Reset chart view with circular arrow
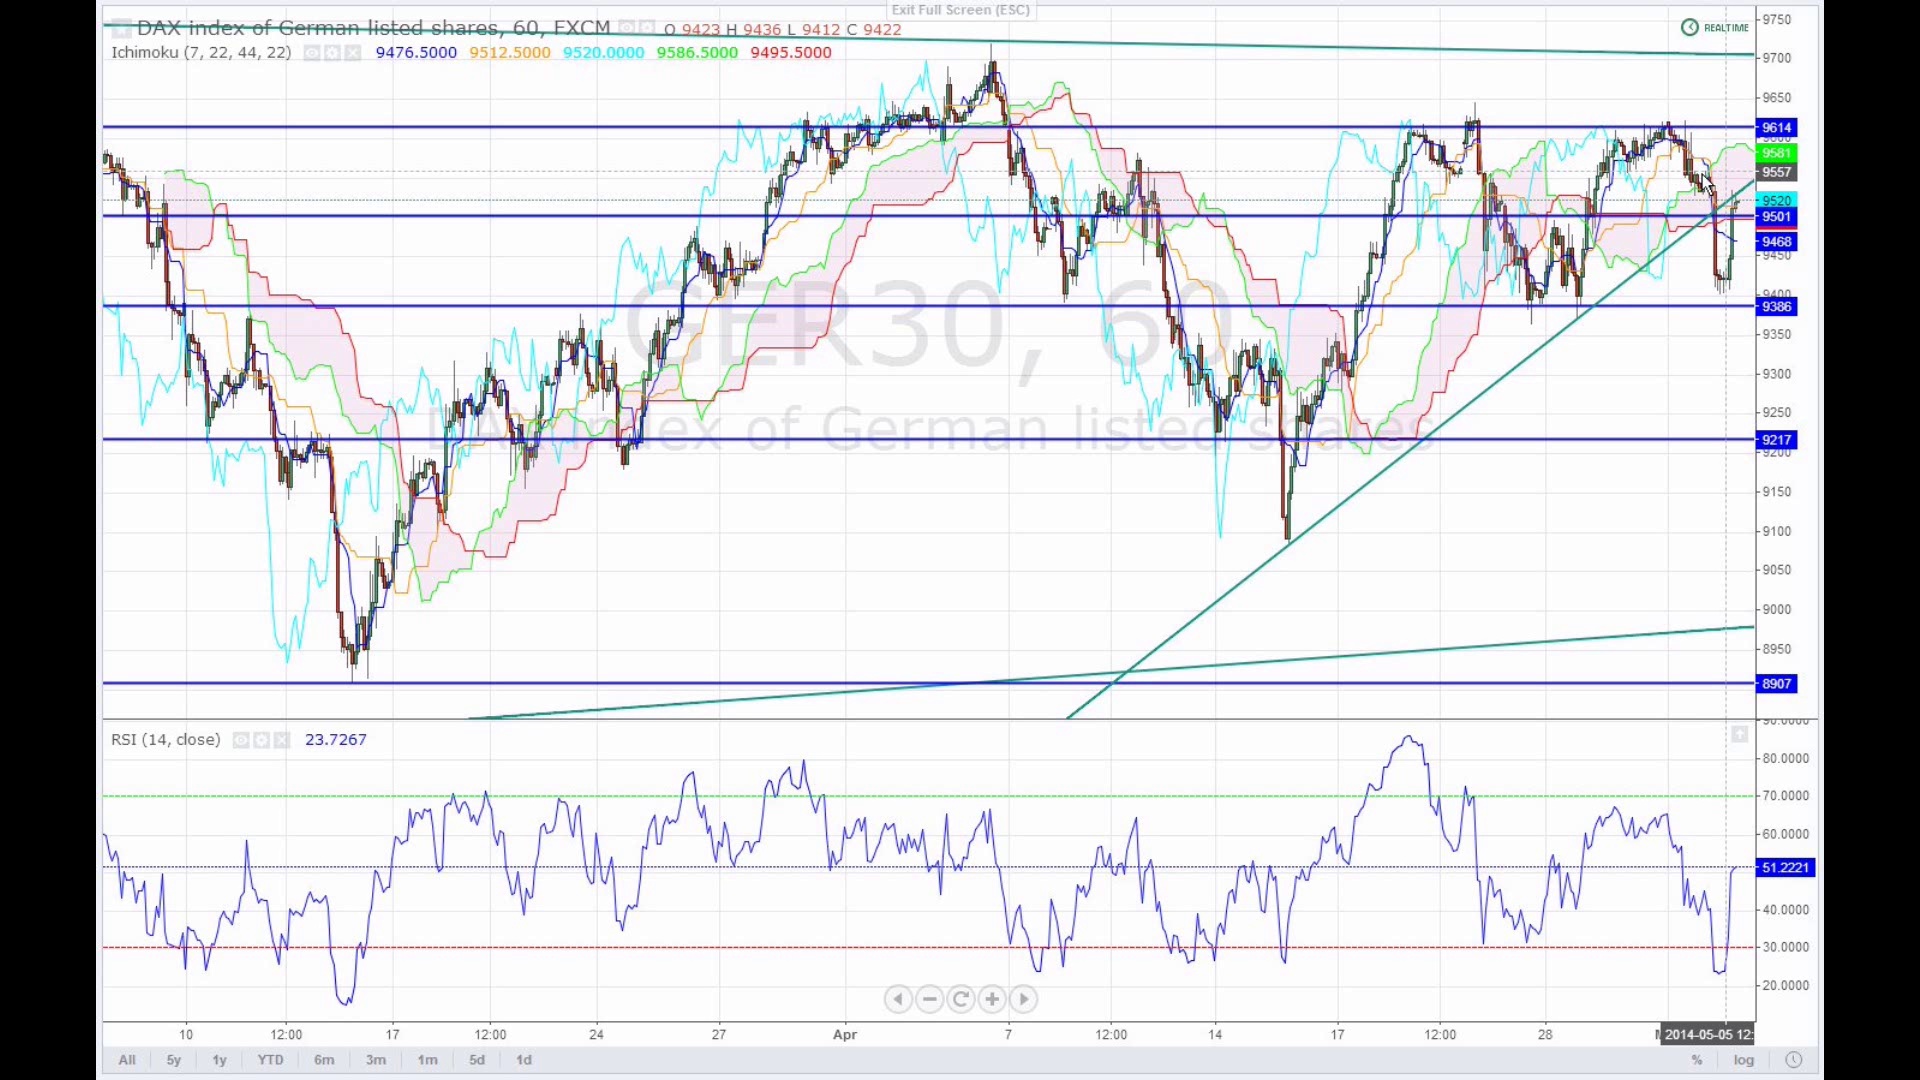The image size is (1920, 1080). (x=961, y=999)
